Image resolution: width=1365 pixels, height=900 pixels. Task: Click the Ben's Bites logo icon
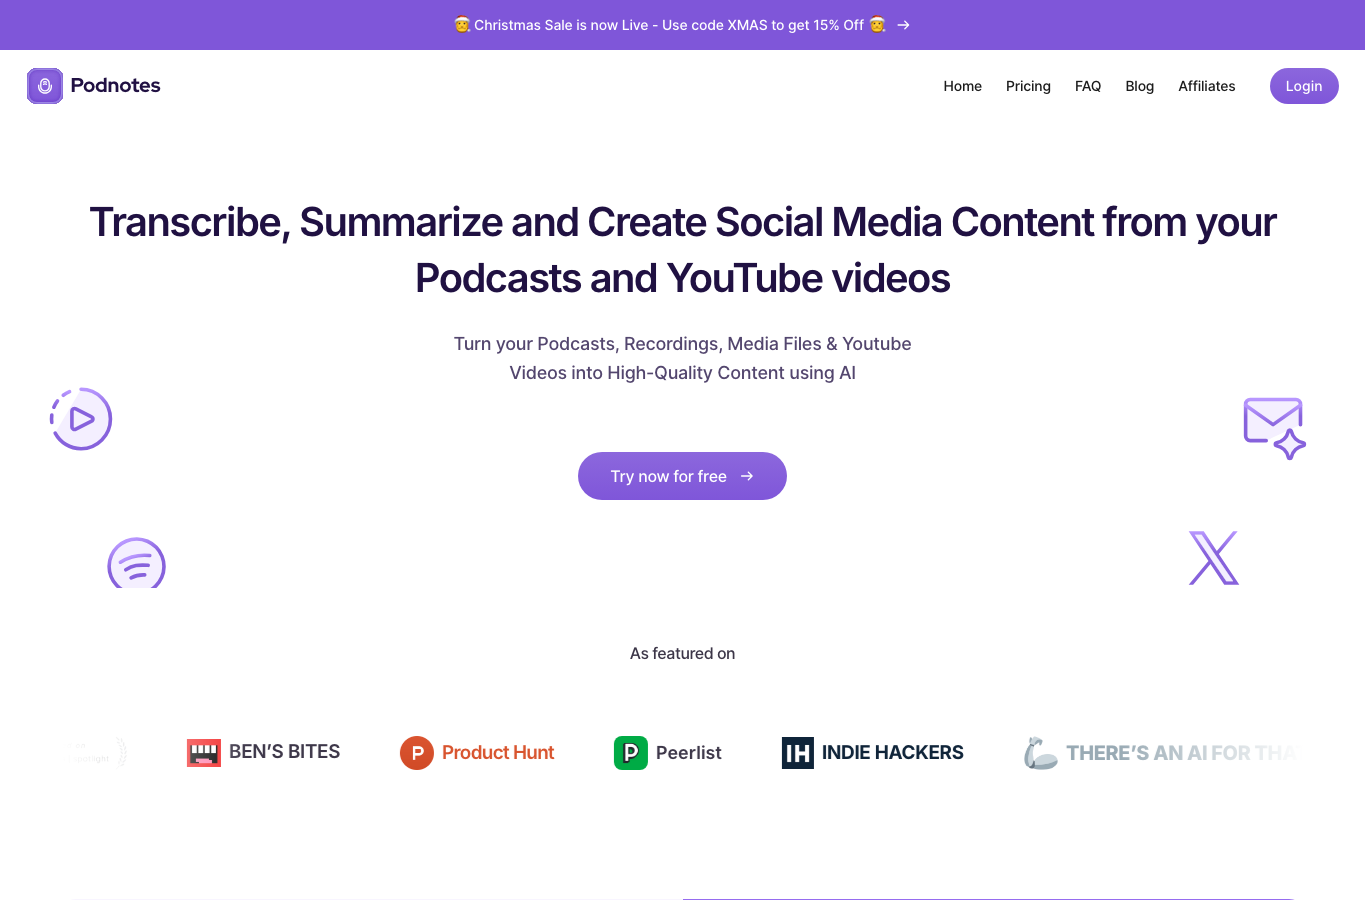coord(204,753)
